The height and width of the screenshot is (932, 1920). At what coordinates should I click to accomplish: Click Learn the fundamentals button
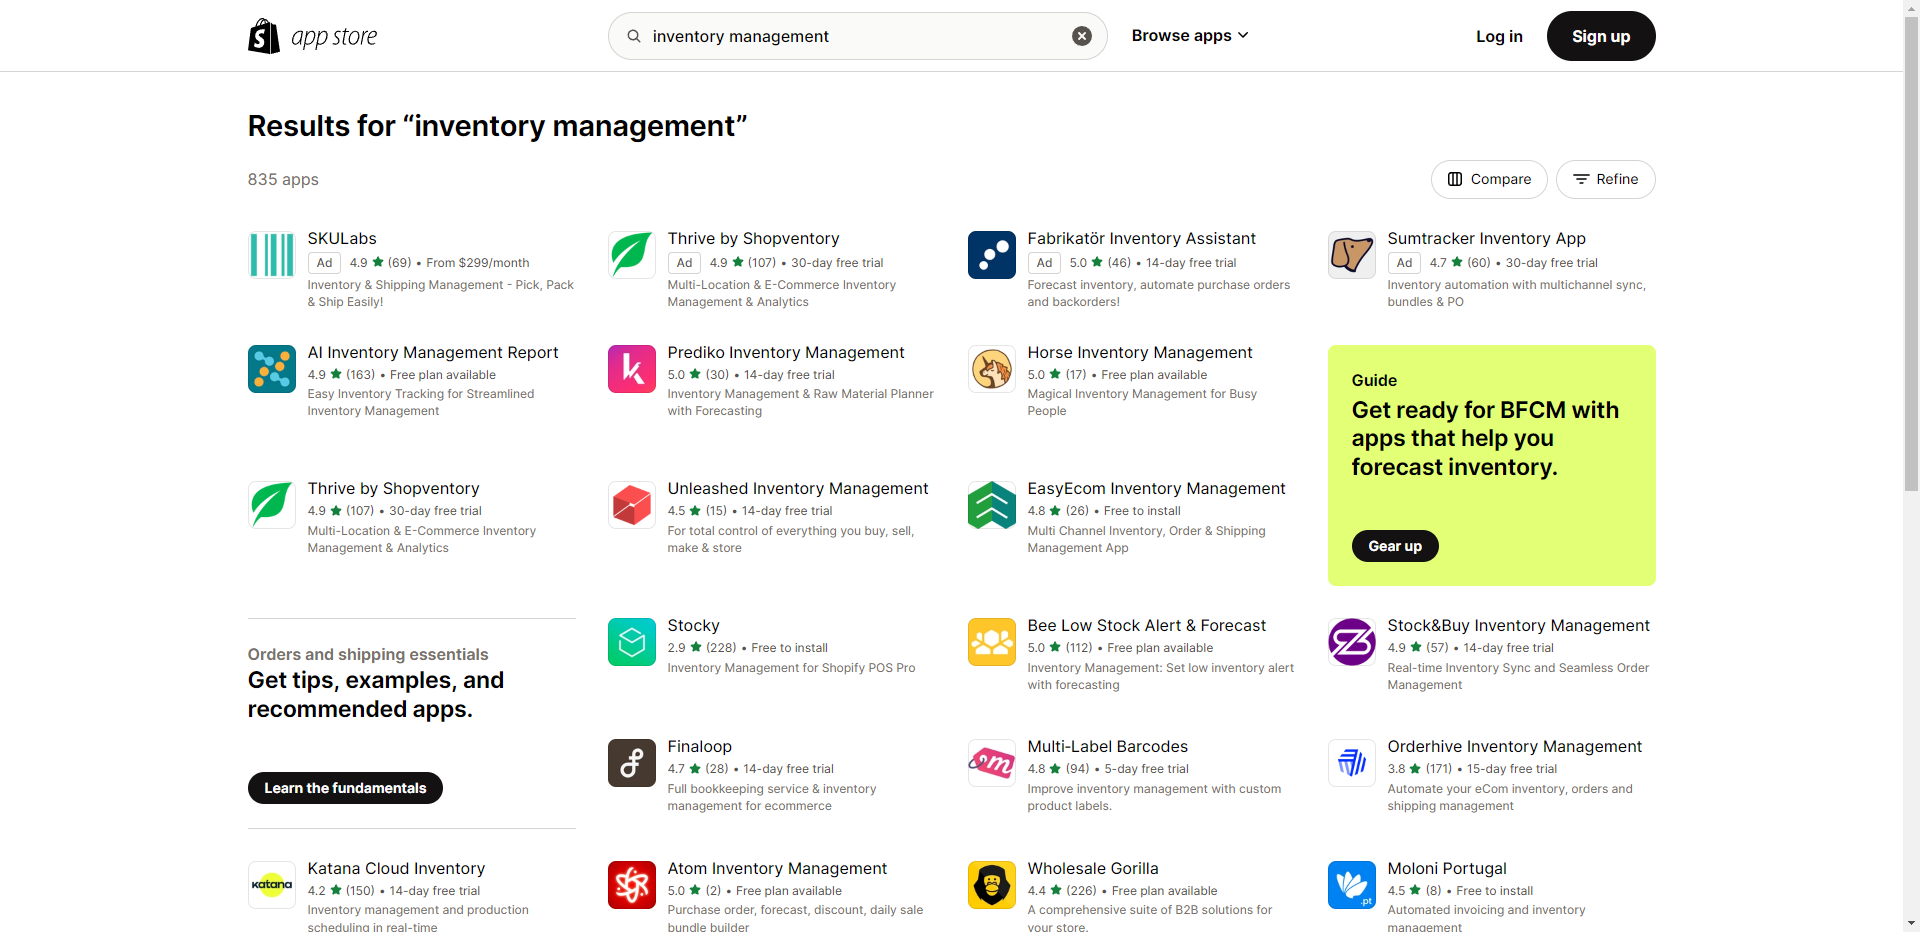[345, 788]
